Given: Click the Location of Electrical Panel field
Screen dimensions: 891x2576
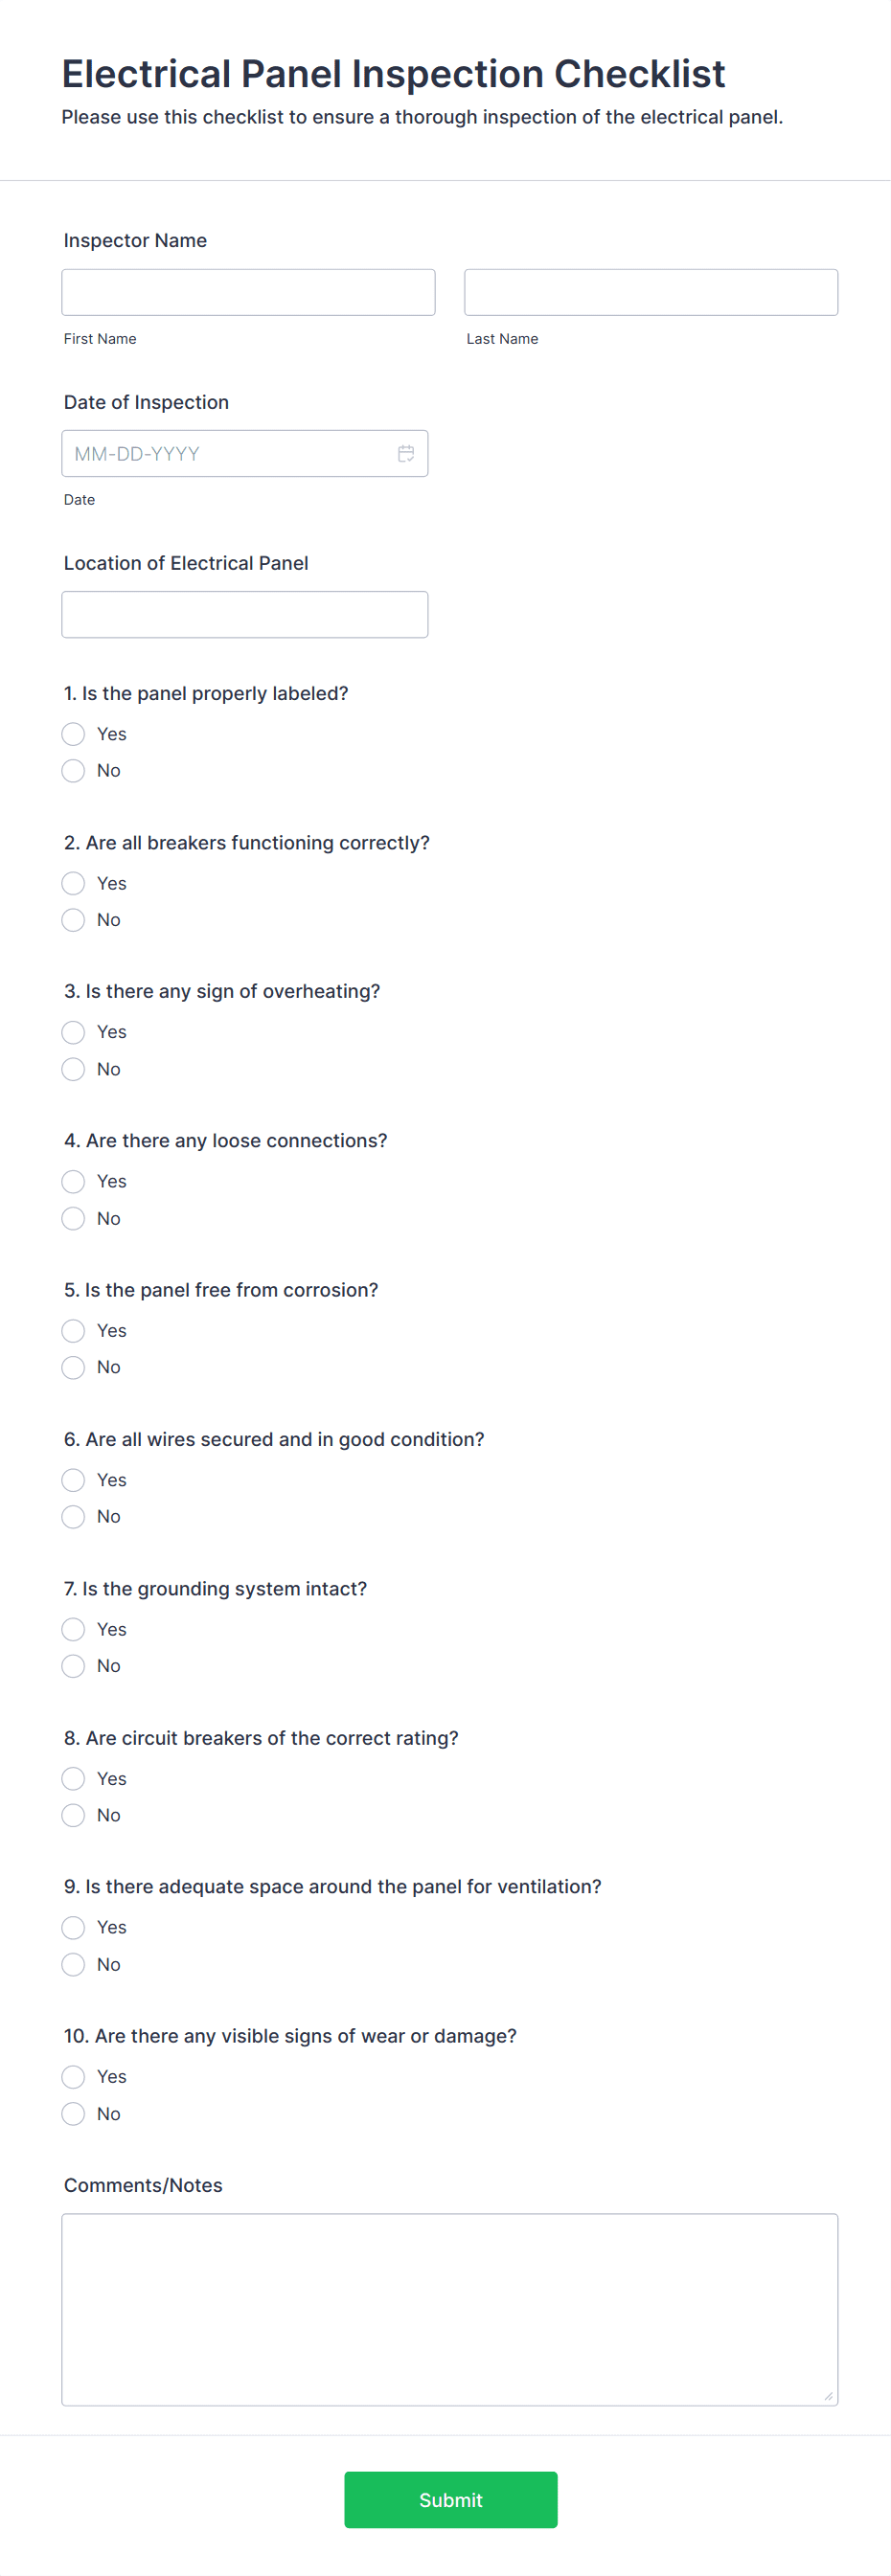Looking at the screenshot, I should tap(244, 613).
